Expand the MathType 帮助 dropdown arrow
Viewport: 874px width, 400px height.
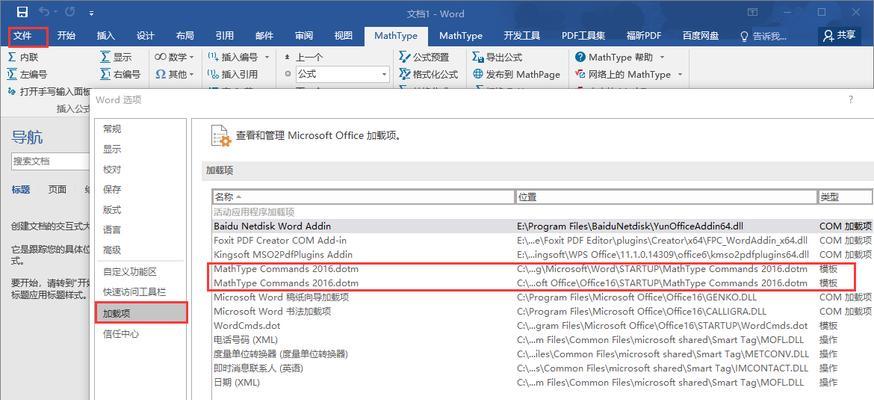click(x=662, y=57)
